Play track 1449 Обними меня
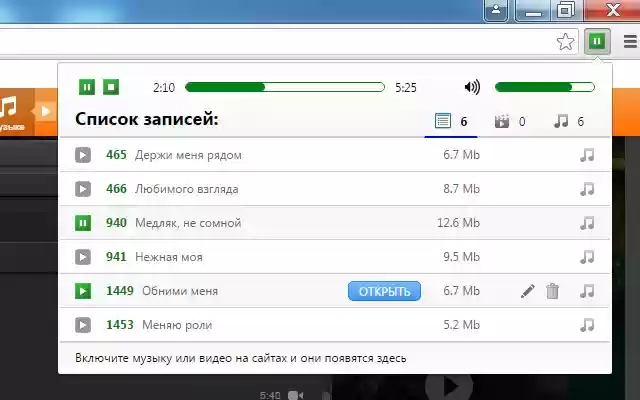 83,291
